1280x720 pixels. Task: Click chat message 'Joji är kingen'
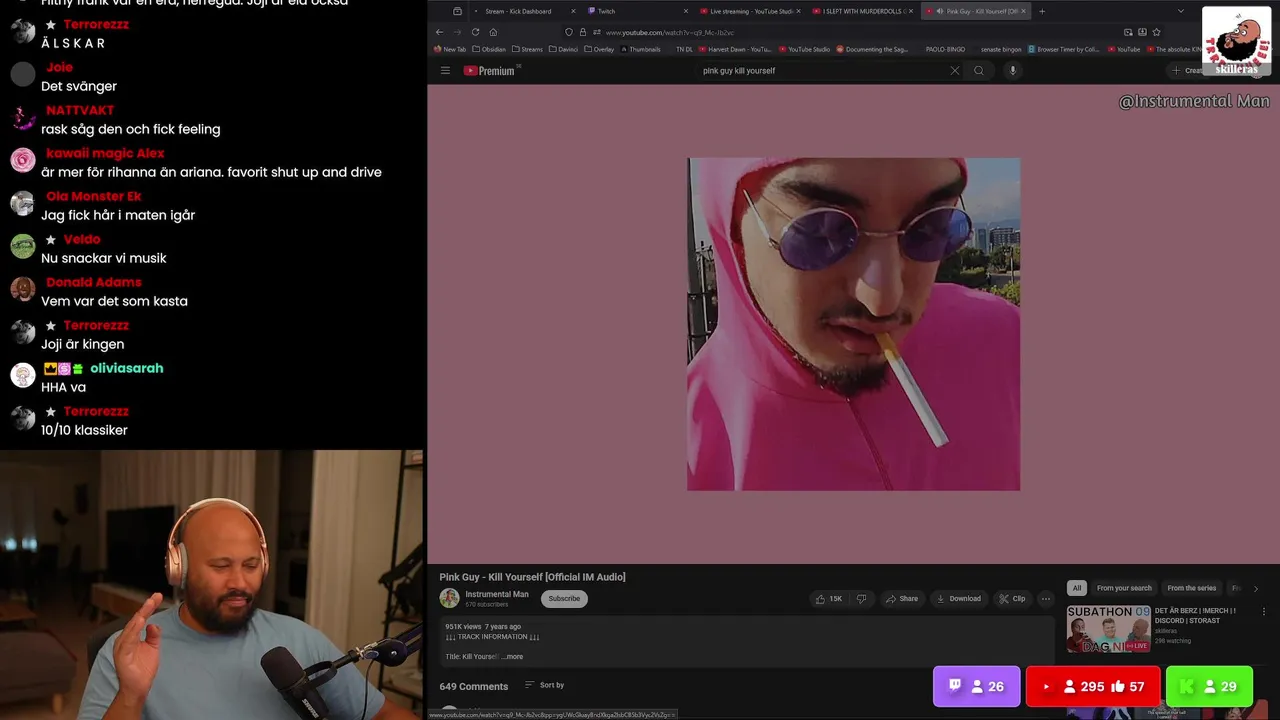pos(83,344)
